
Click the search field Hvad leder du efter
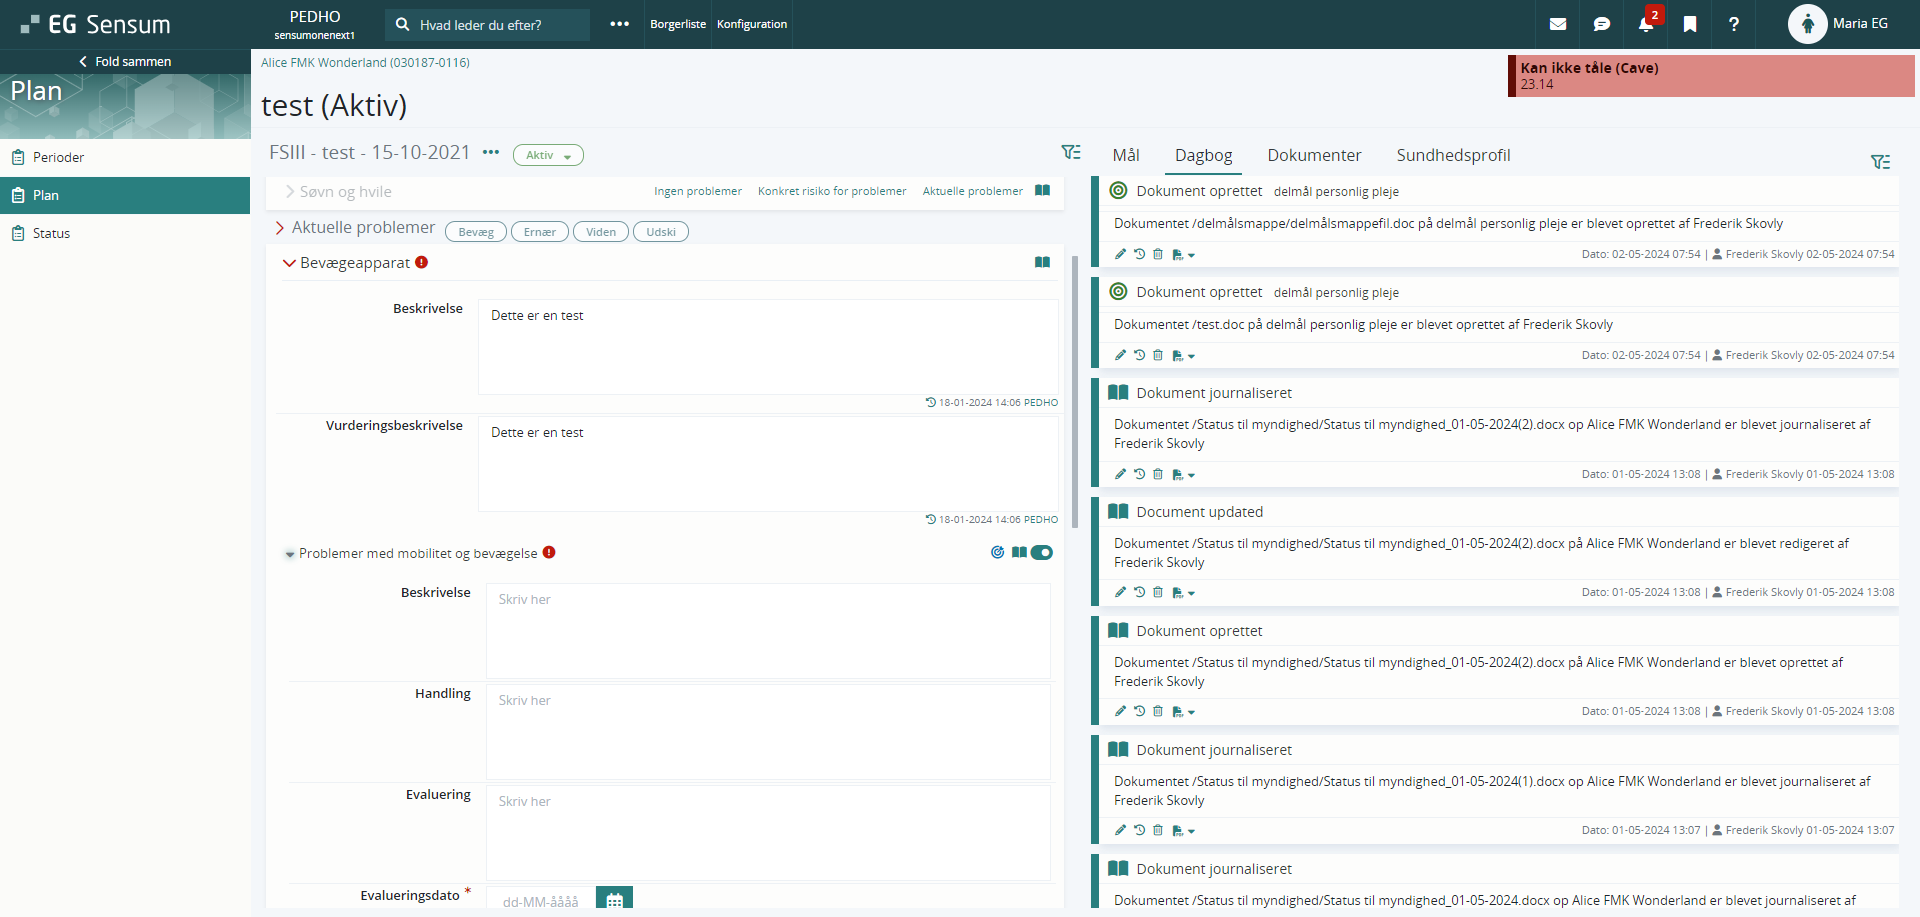[x=488, y=25]
